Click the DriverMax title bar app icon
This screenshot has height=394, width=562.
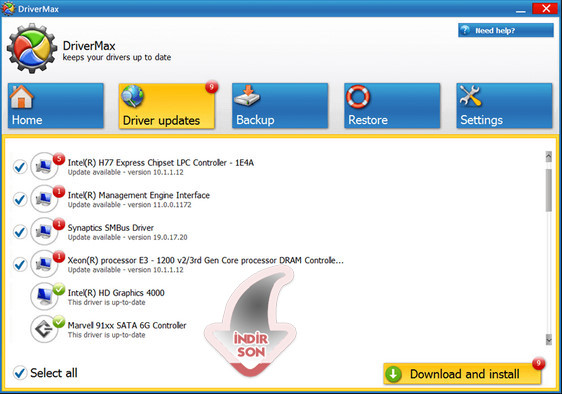click(8, 9)
